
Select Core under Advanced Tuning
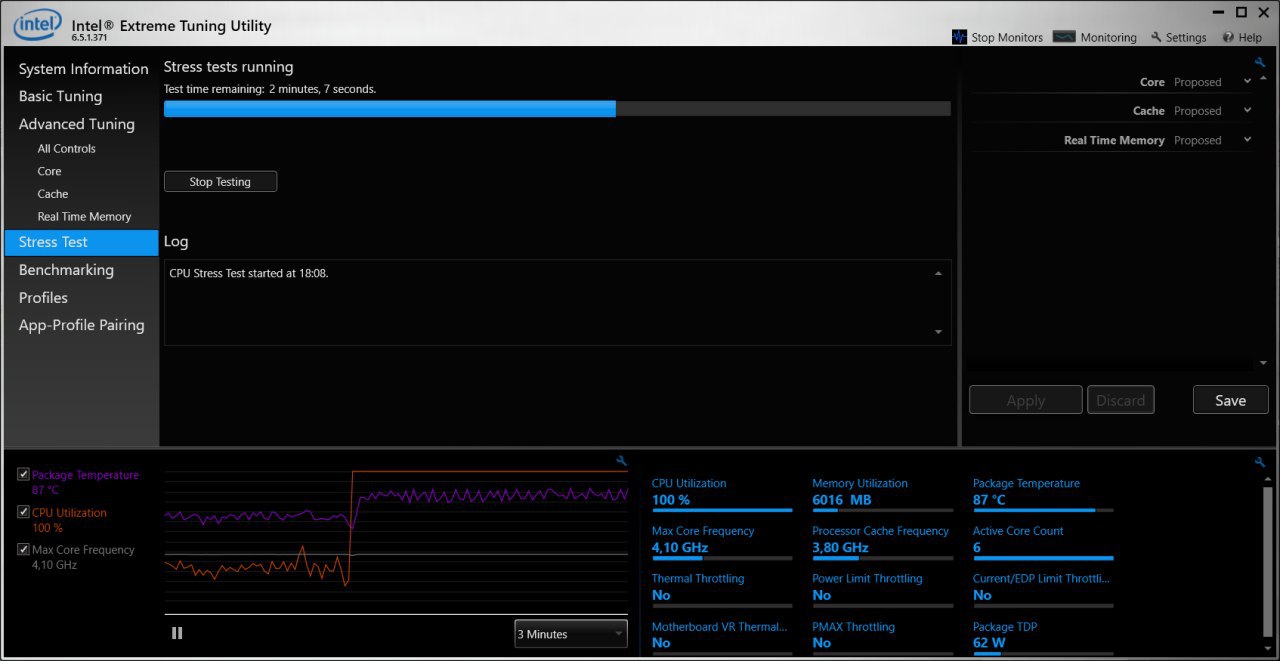point(49,171)
